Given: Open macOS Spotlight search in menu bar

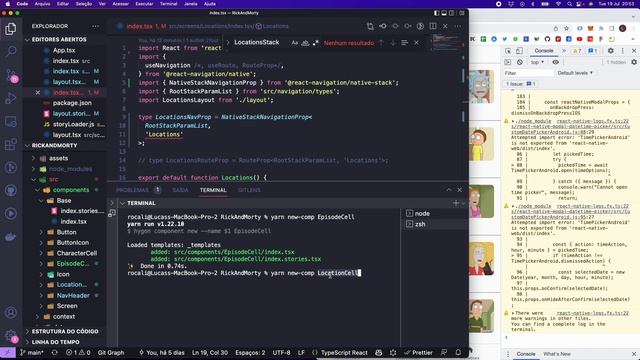Looking at the screenshot, I should pos(569,4).
